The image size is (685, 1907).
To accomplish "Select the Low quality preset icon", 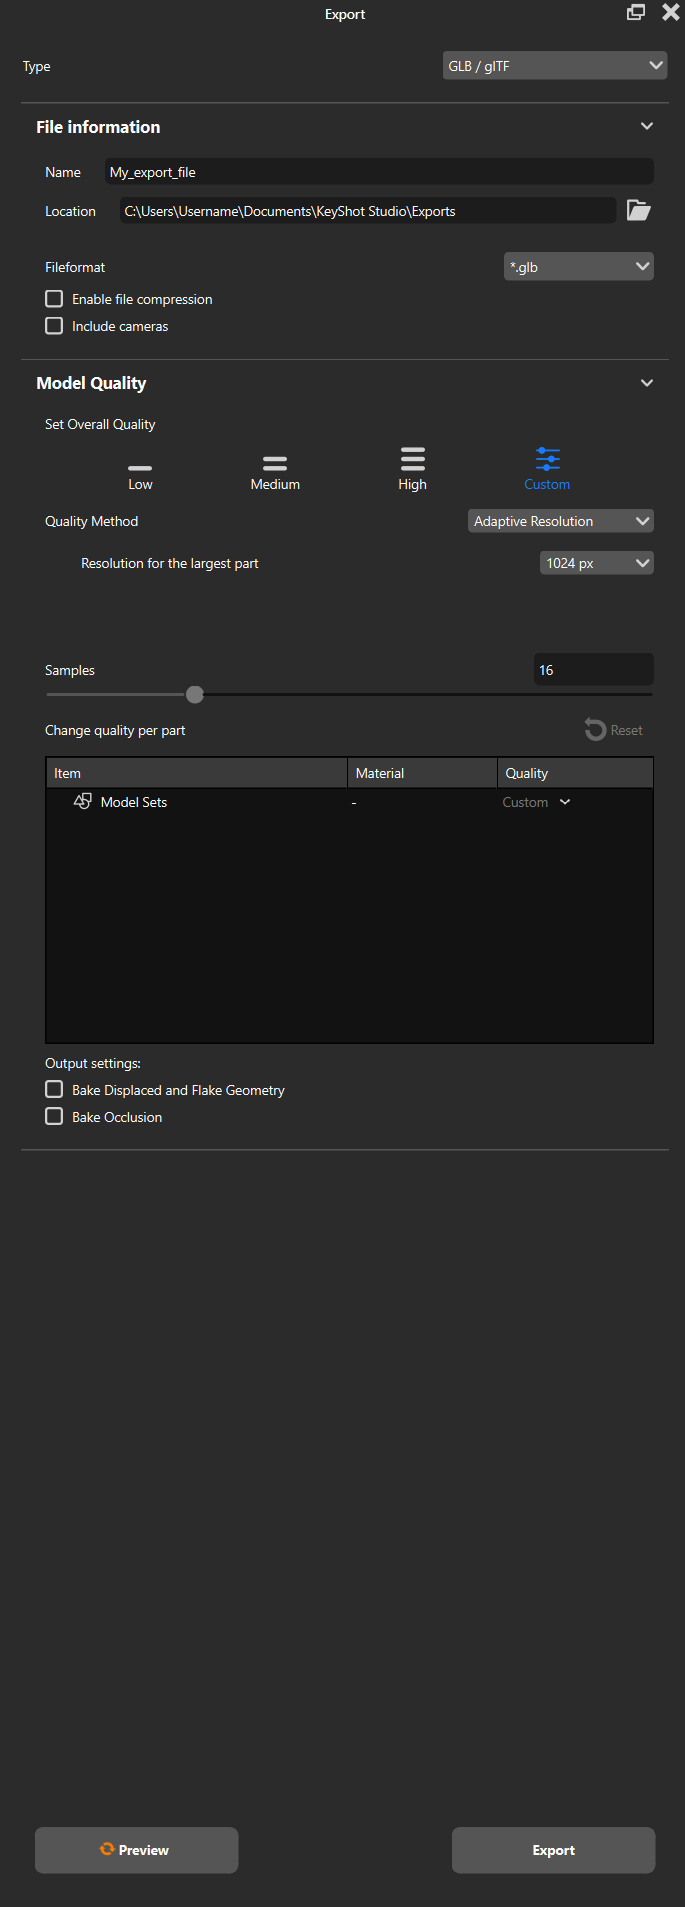I will point(140,467).
